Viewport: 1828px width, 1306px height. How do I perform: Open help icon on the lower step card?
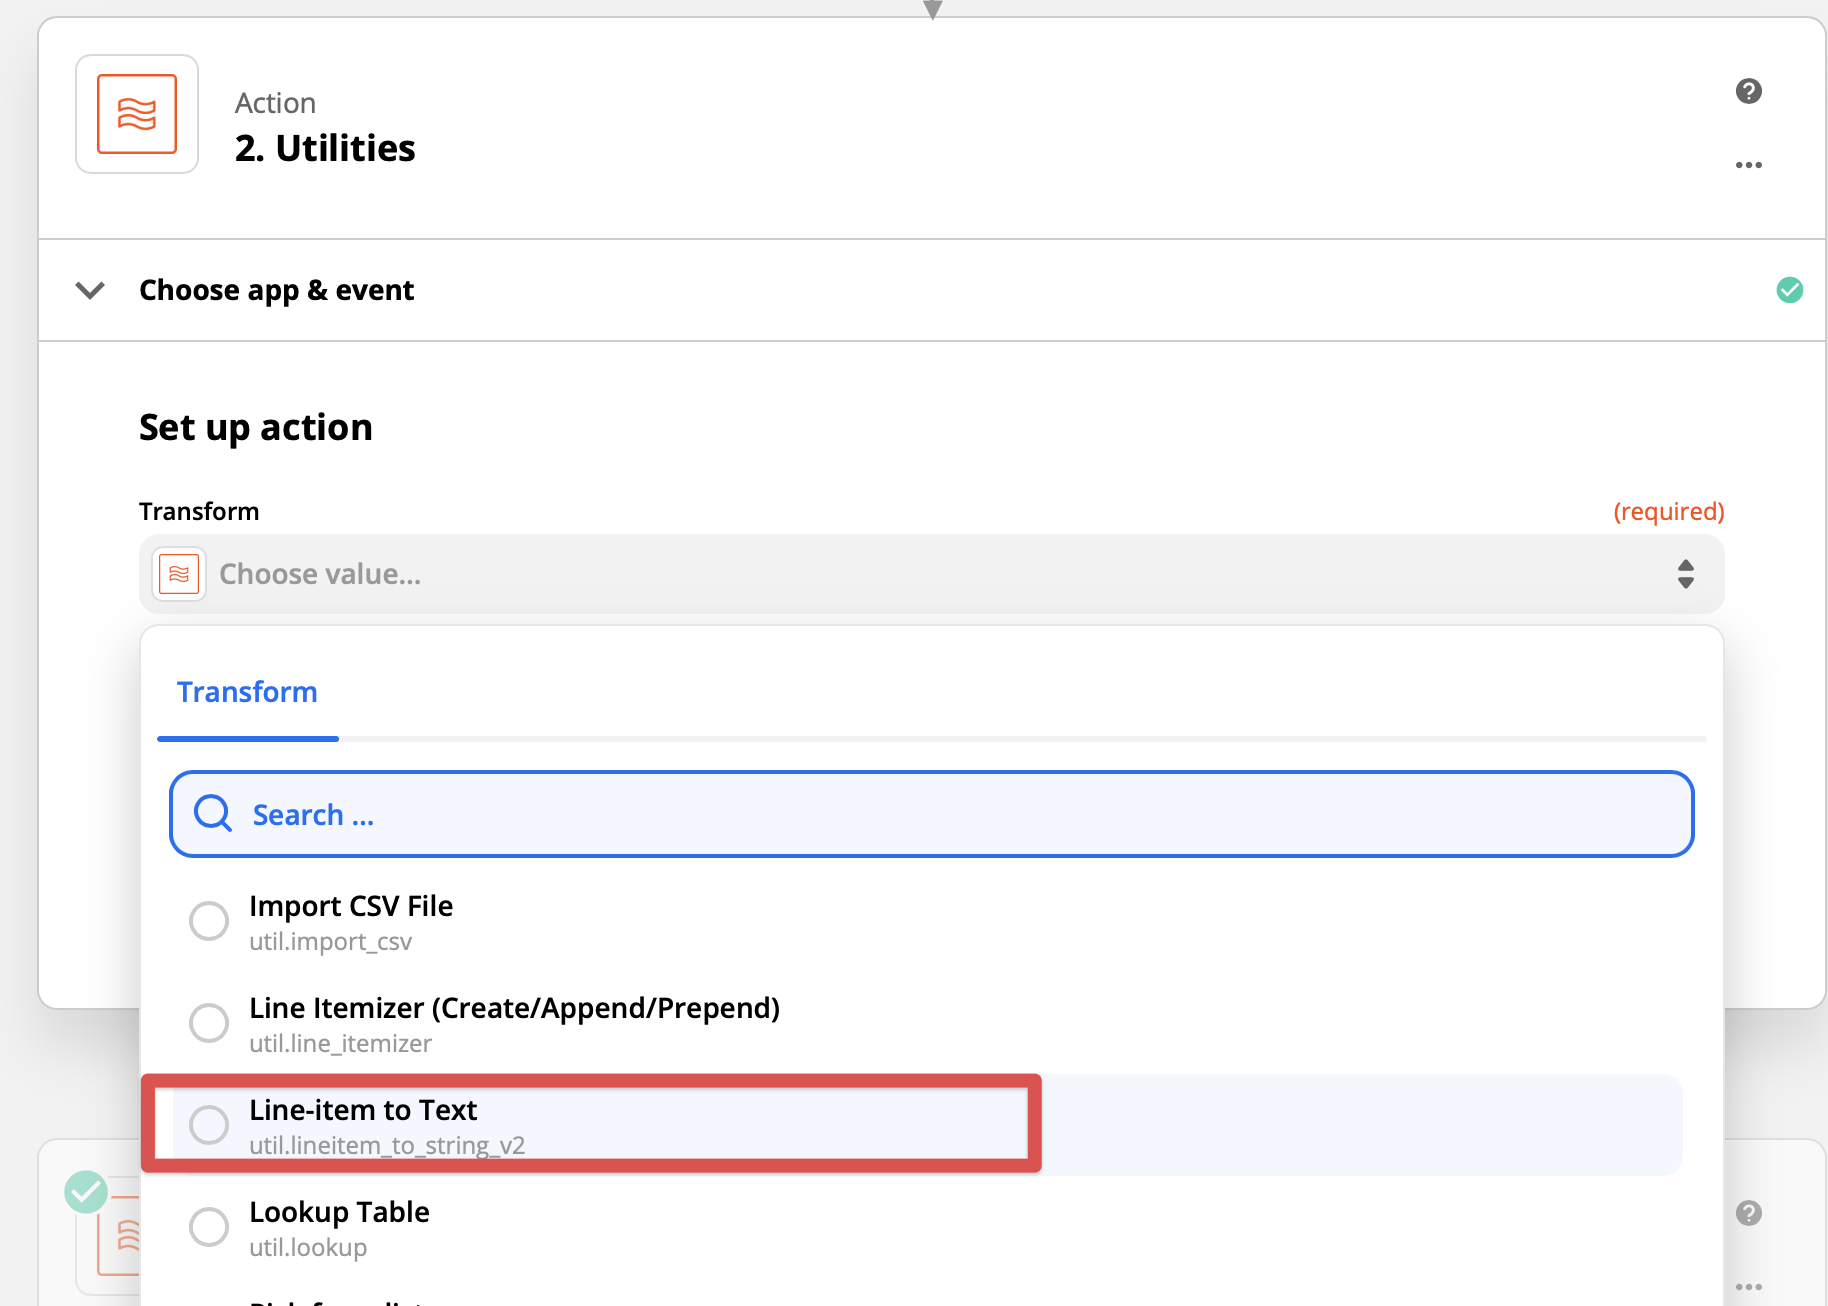(1748, 1213)
